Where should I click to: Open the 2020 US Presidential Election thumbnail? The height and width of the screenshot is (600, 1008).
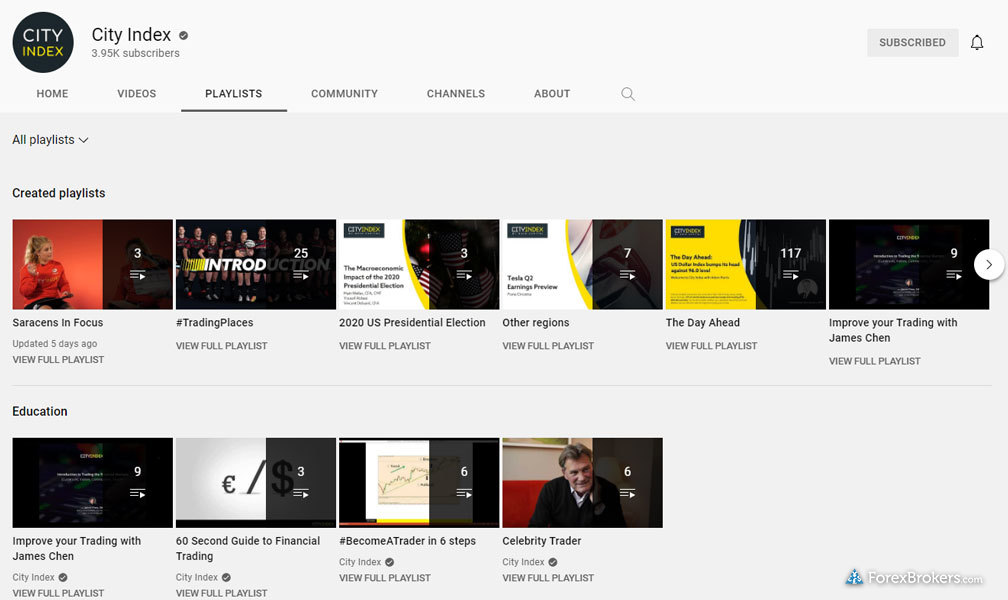click(419, 264)
